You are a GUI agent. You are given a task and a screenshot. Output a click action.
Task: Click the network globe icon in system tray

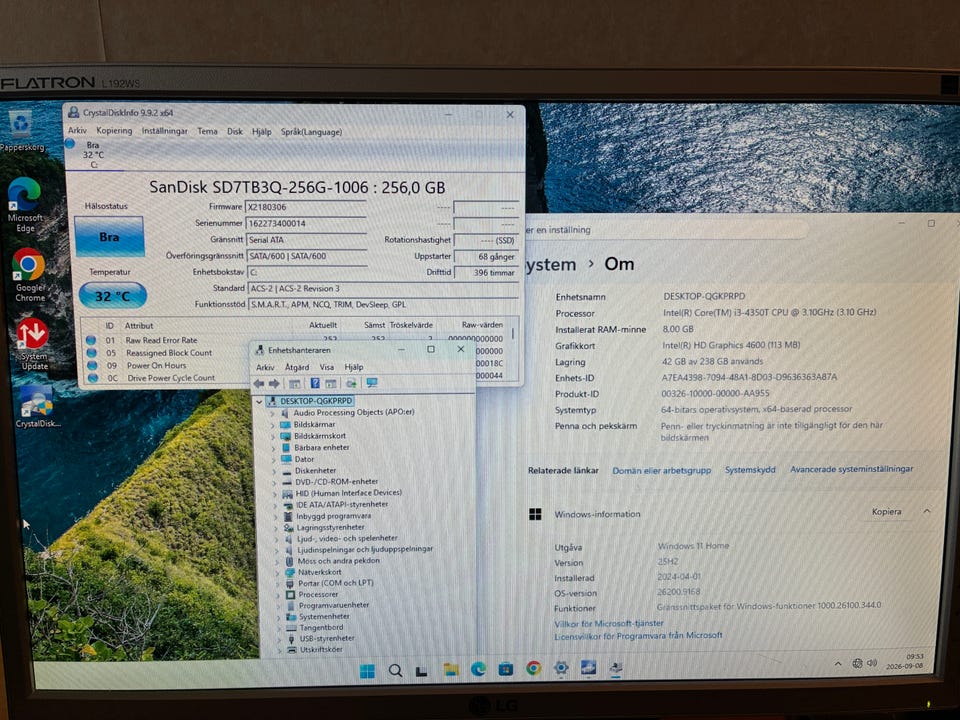(x=858, y=663)
